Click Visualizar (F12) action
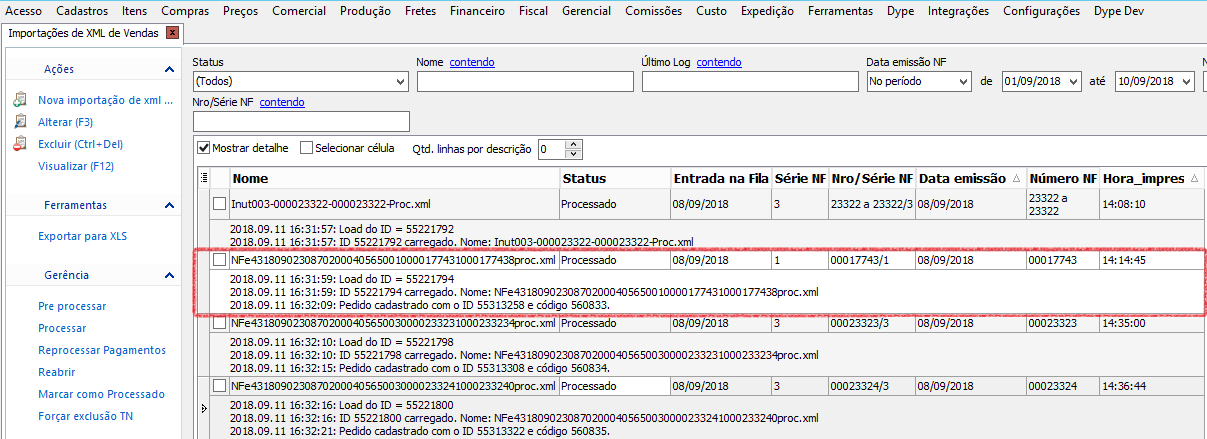The height and width of the screenshot is (439, 1207). pyautogui.click(x=76, y=166)
